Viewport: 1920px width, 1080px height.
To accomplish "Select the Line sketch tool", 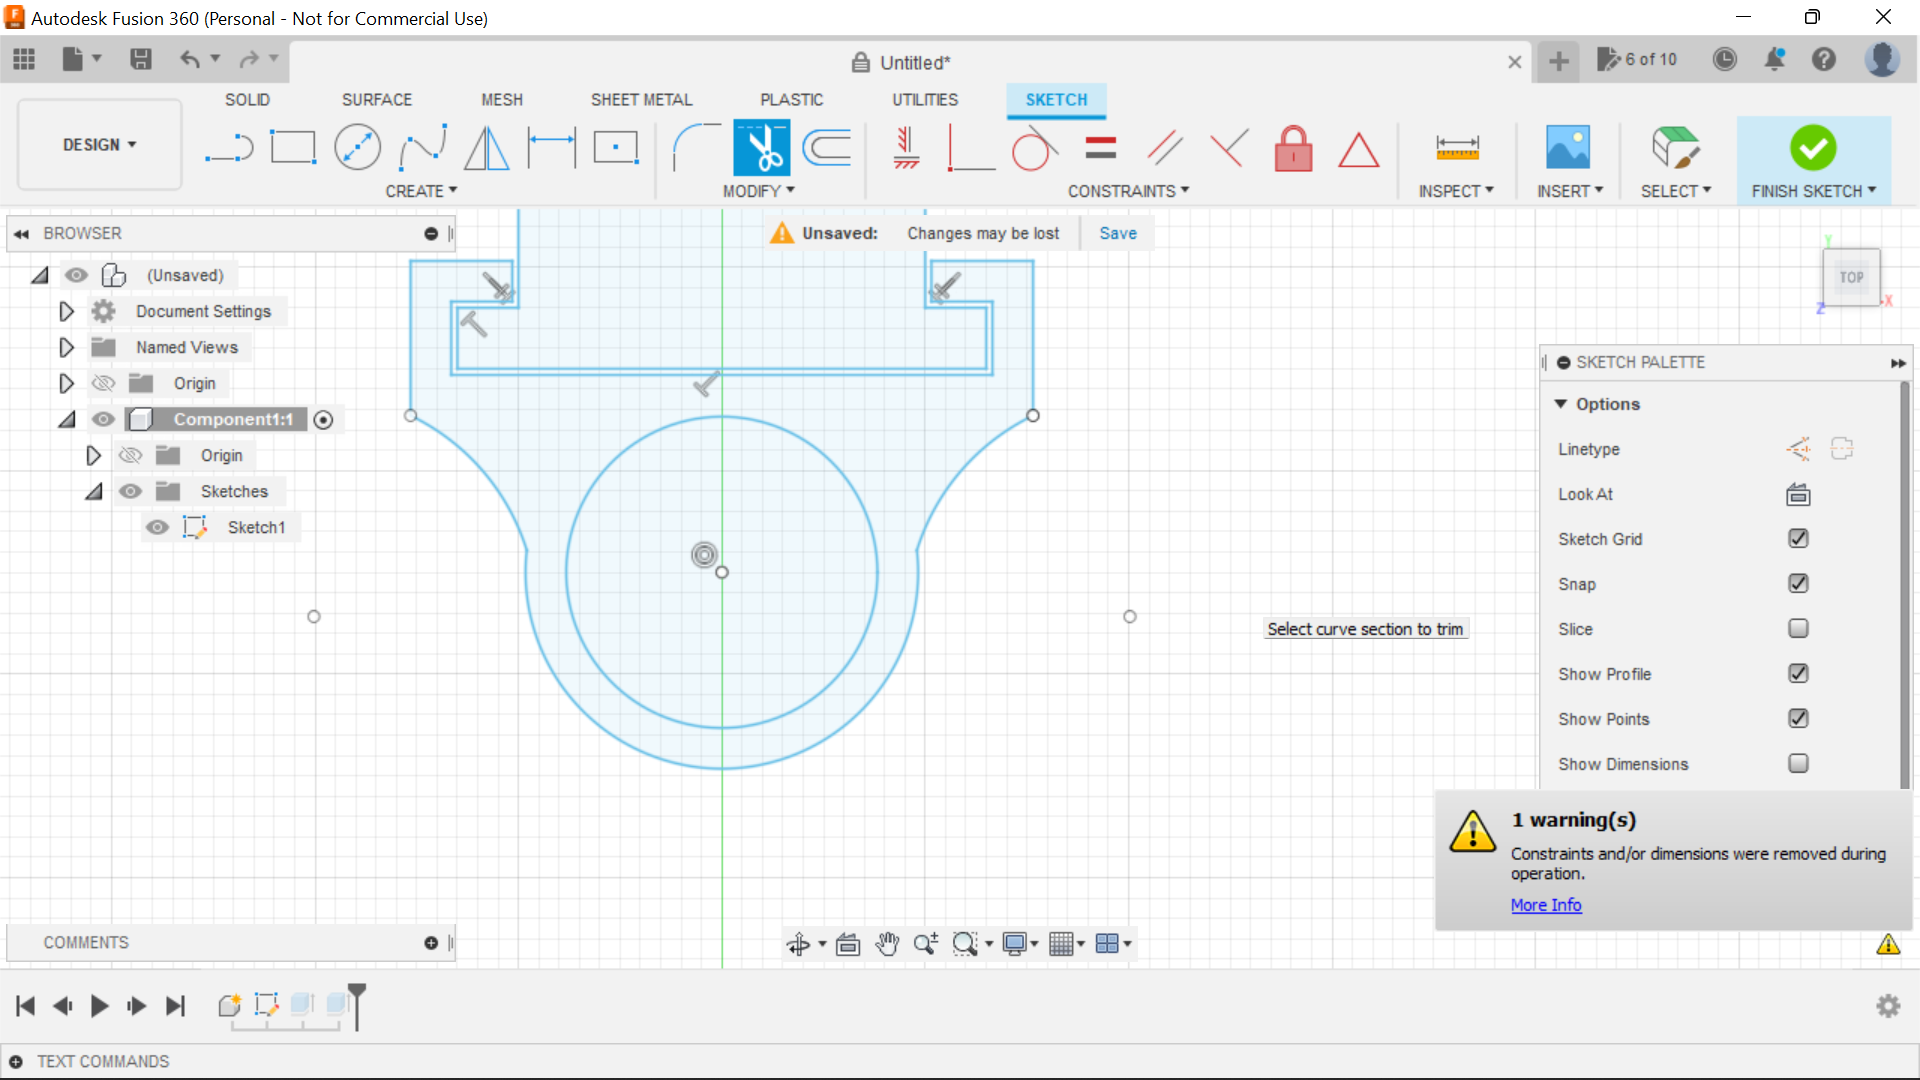I will (229, 147).
